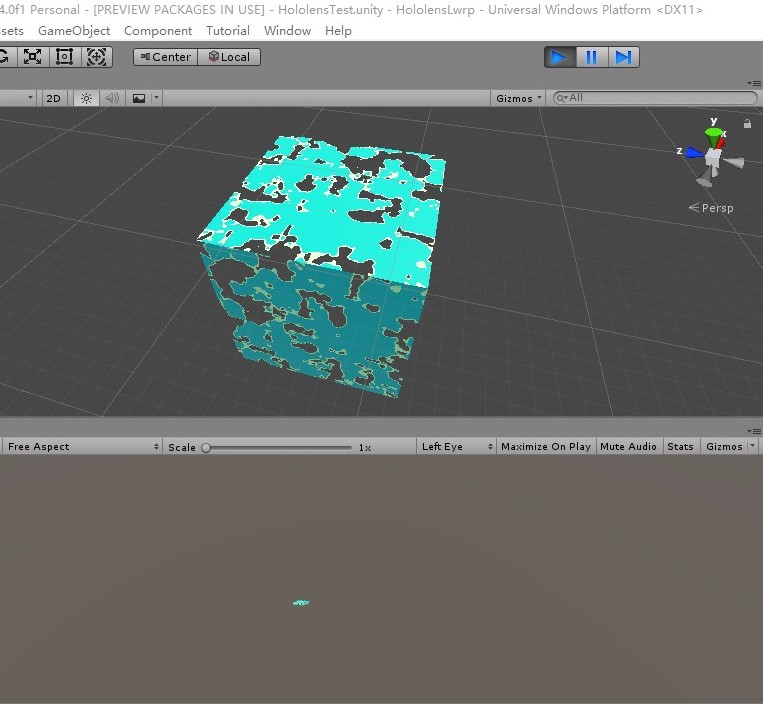Select the combined Transform tool
The image size is (763, 704).
[96, 57]
